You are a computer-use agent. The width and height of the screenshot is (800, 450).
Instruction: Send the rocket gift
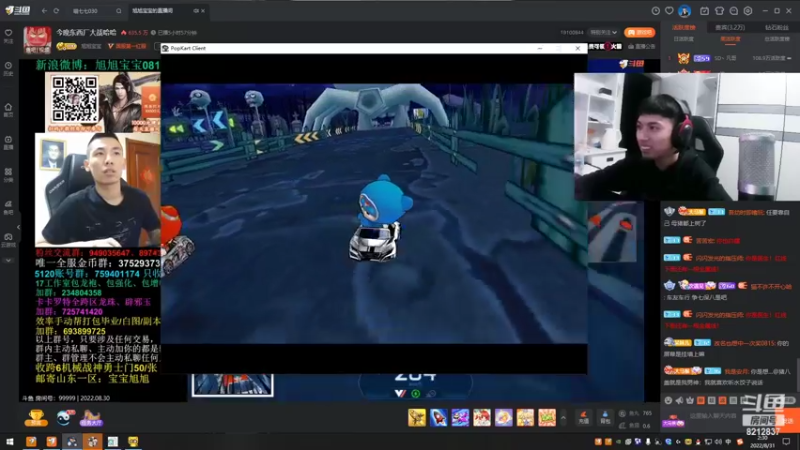438,417
